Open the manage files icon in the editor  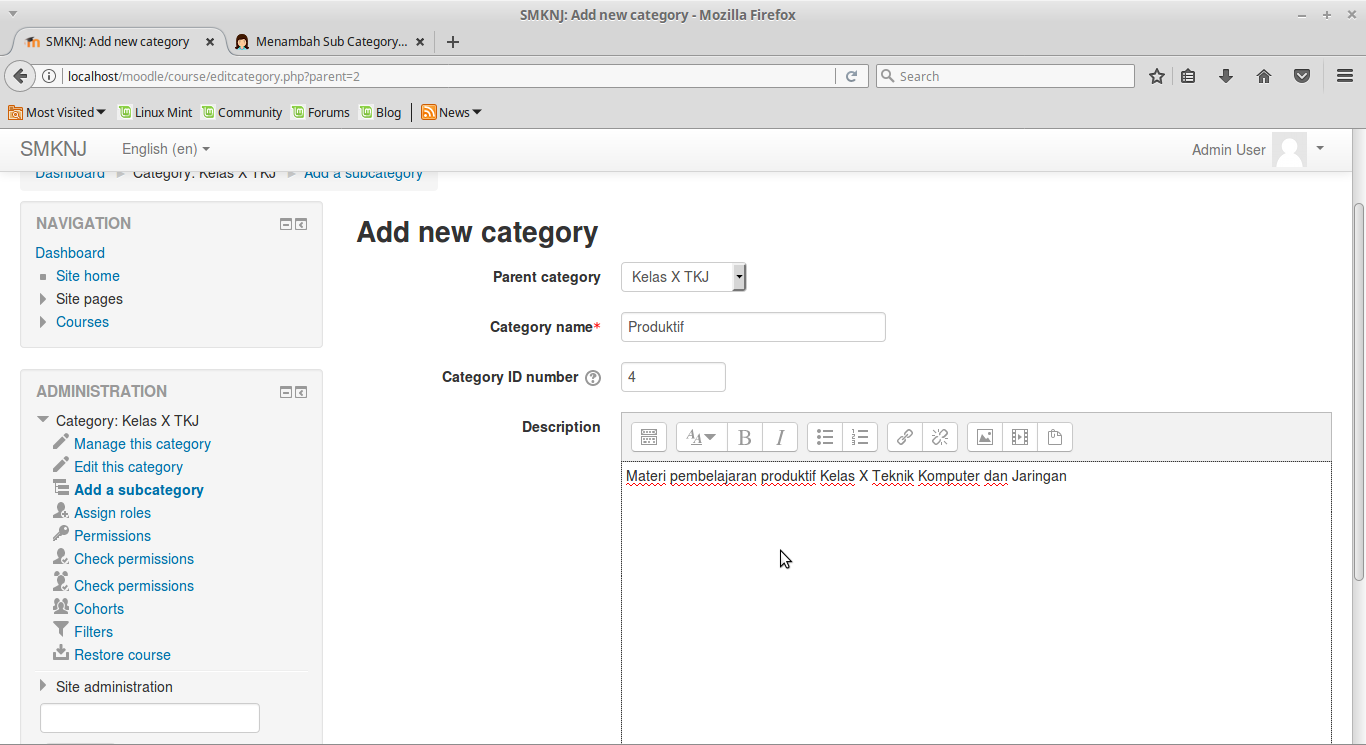point(1055,437)
